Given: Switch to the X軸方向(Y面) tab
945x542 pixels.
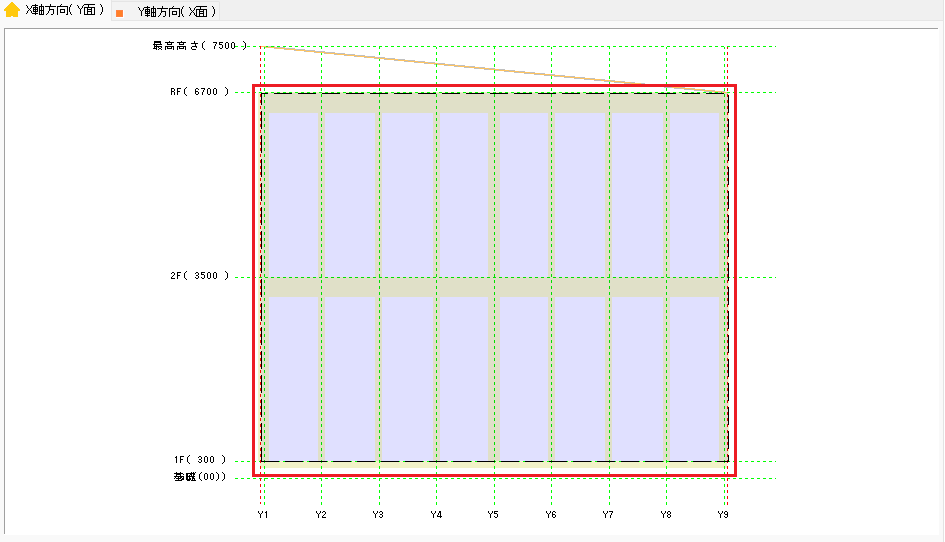Looking at the screenshot, I should pyautogui.click(x=64, y=10).
